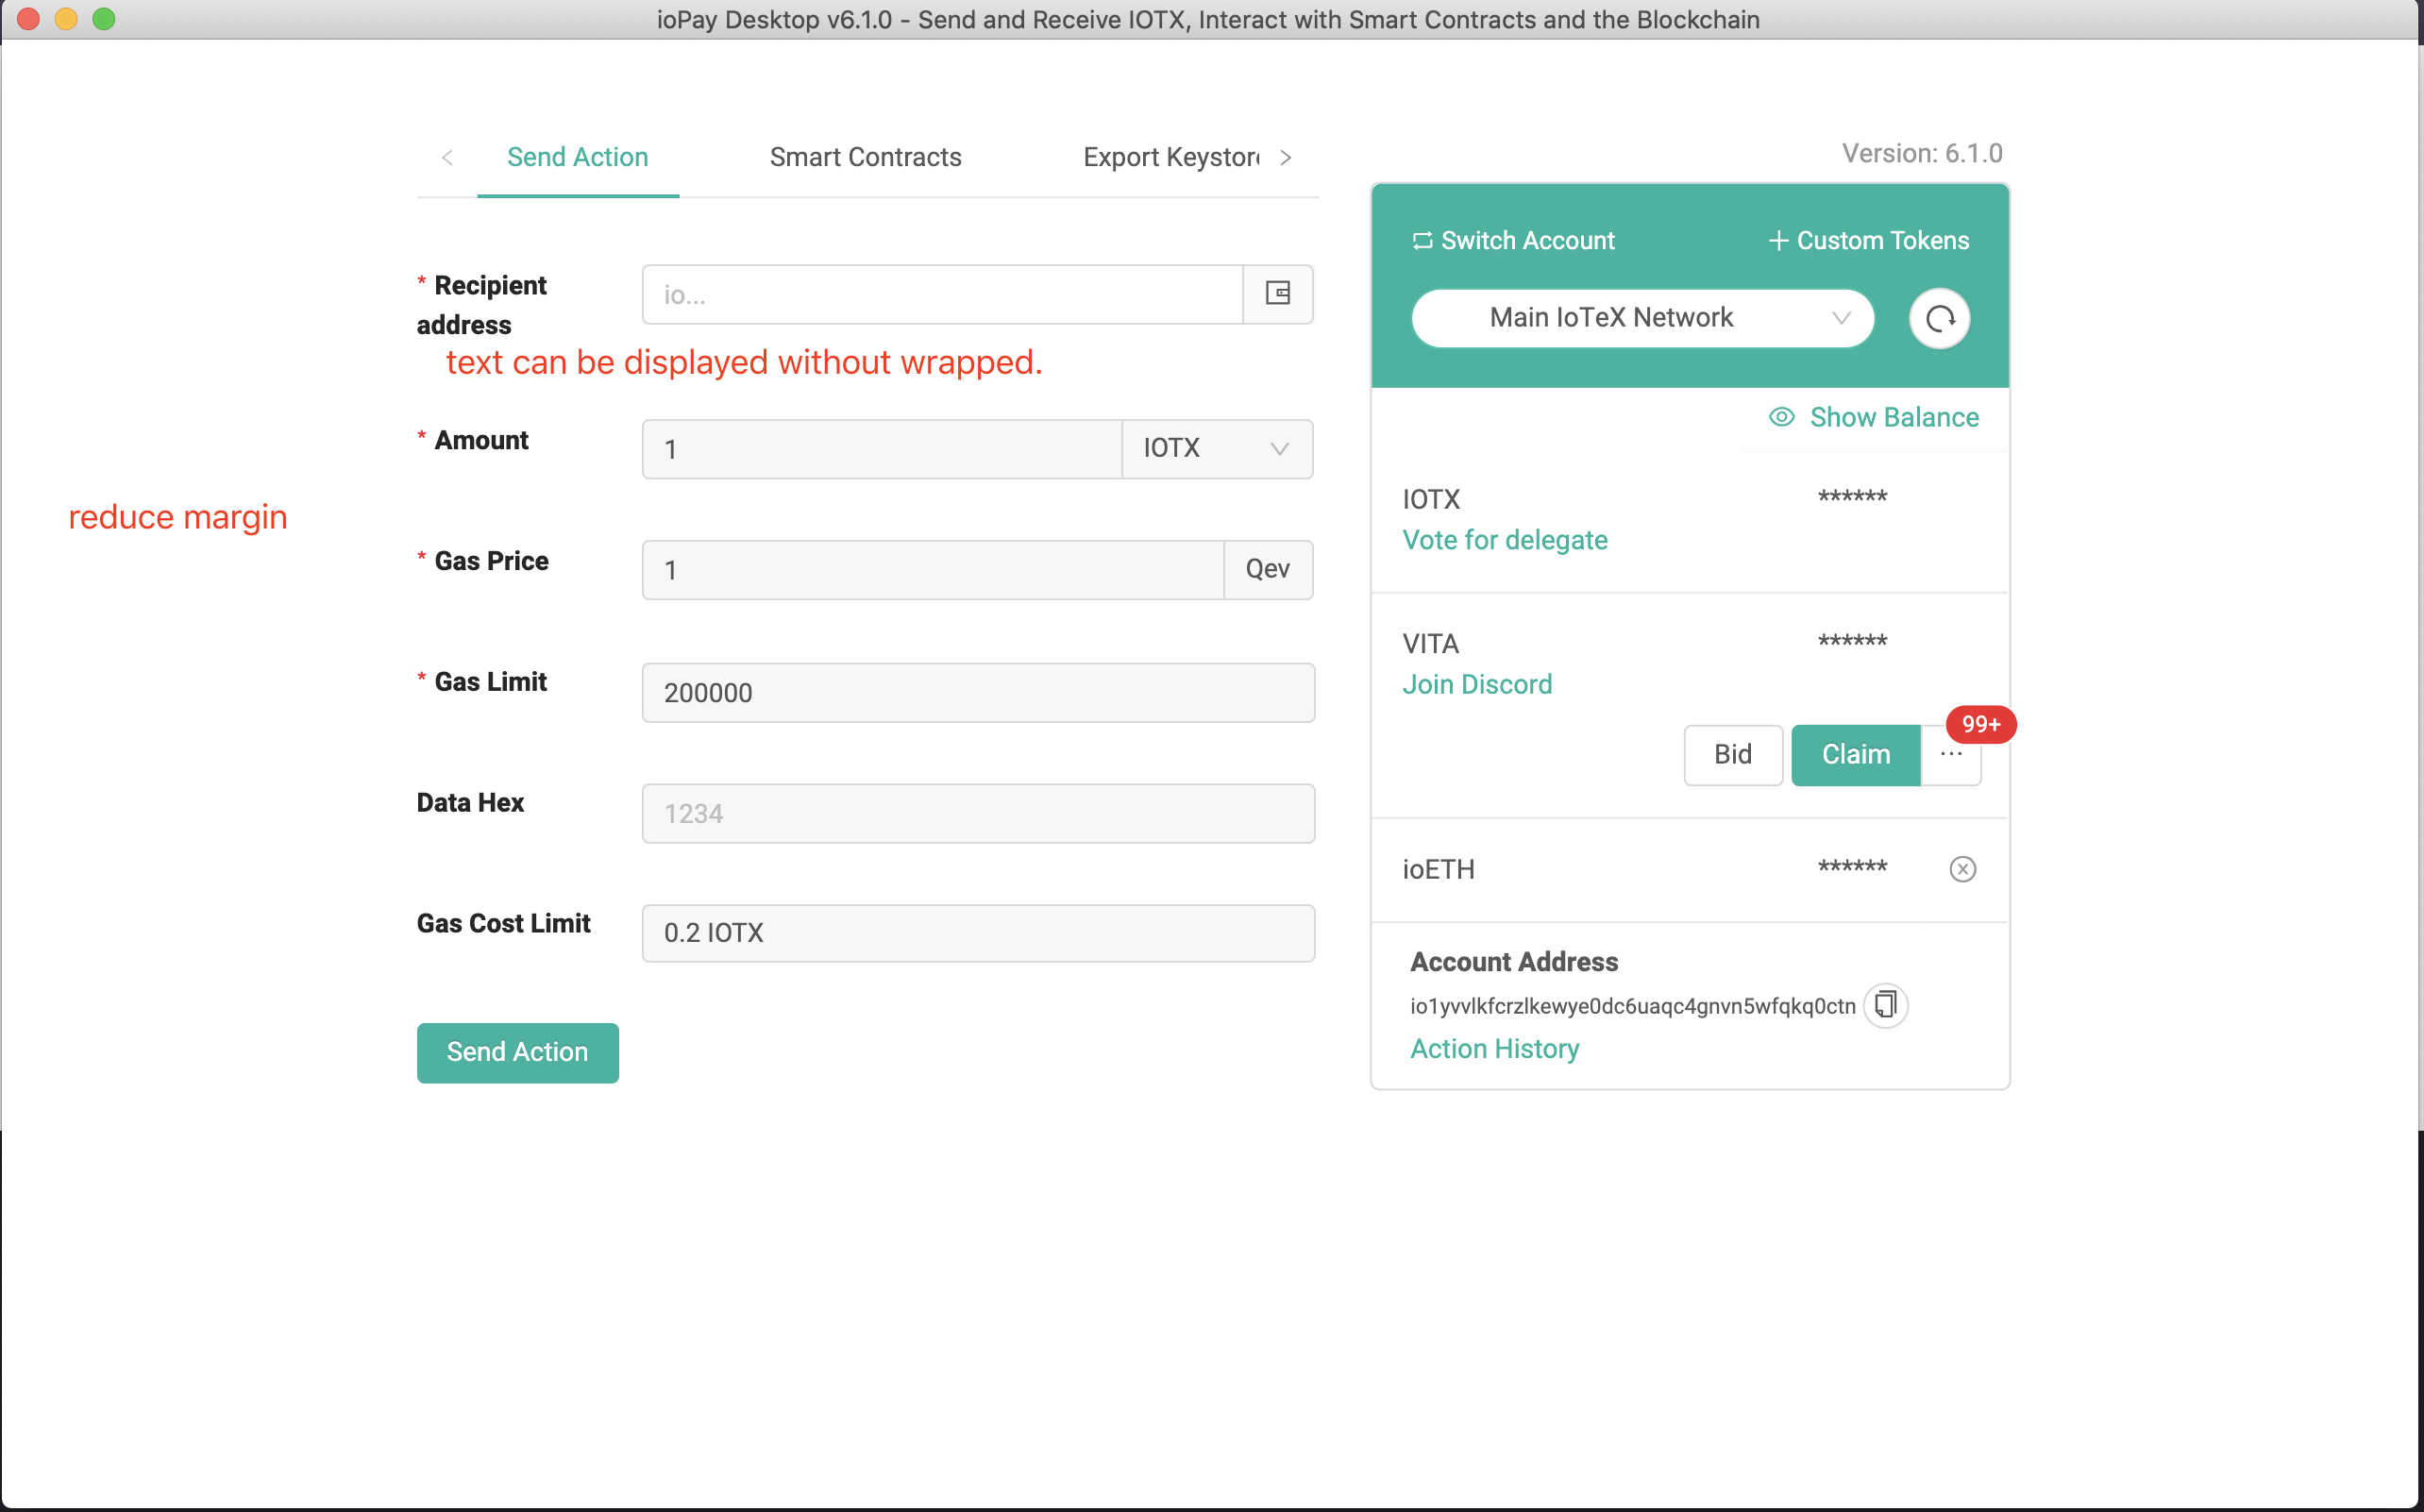Open the Qev gas price unit selector
2424x1512 pixels.
1268,569
